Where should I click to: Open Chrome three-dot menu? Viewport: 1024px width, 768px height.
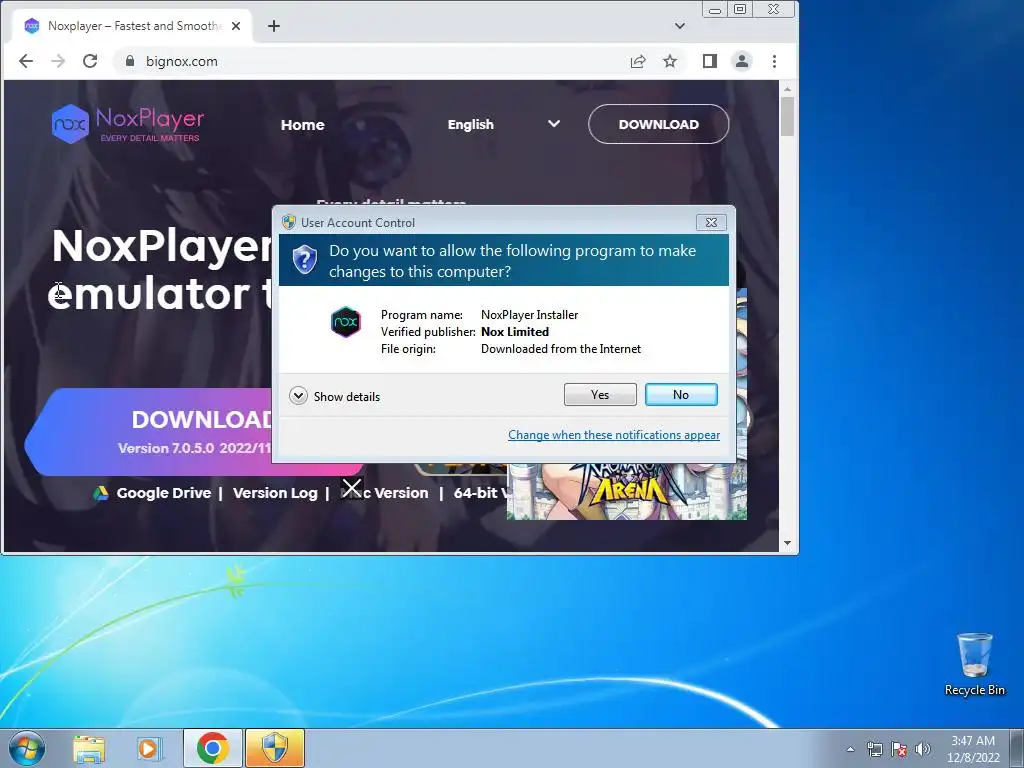pyautogui.click(x=775, y=61)
